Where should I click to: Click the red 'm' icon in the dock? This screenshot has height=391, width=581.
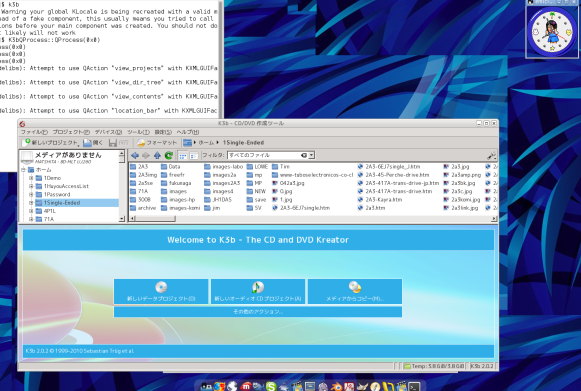pyautogui.click(x=245, y=387)
